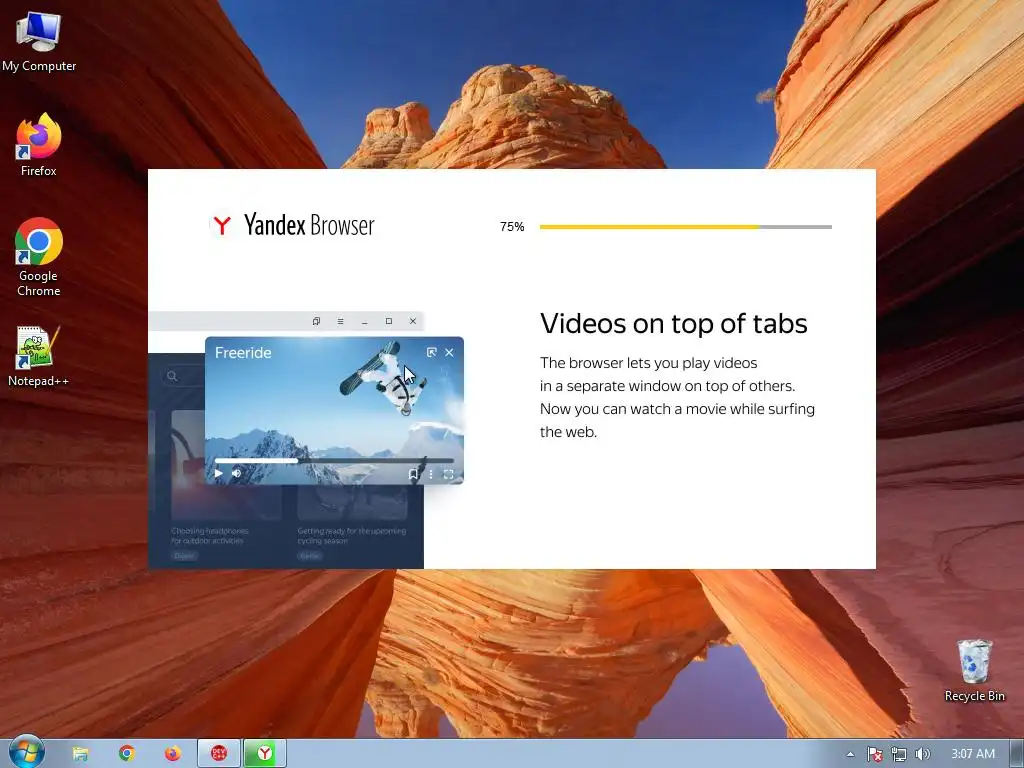Open the Action Center flag icon
The width and height of the screenshot is (1024, 768).
point(874,754)
